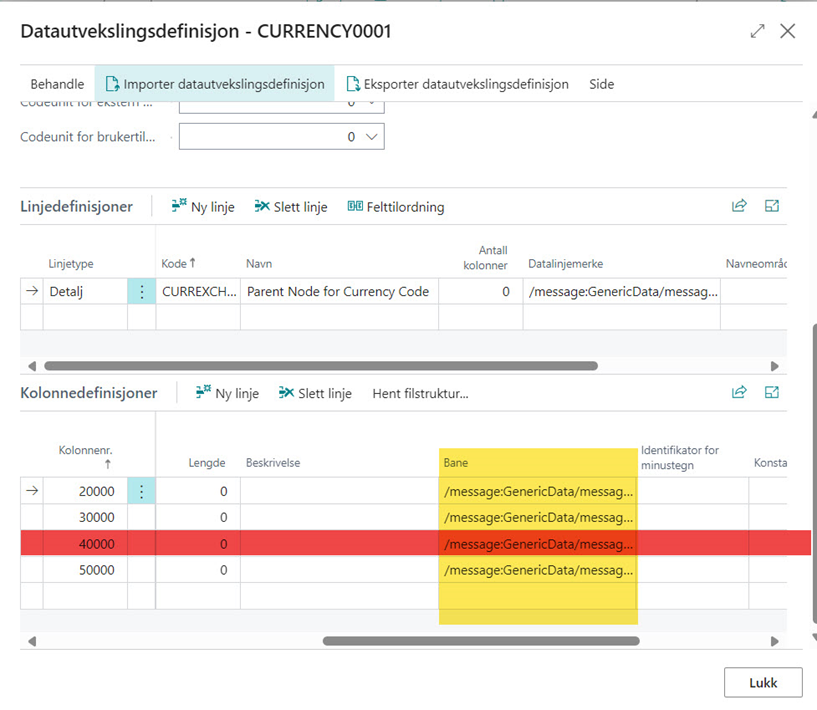Viewport: 817px width, 710px height.
Task: Click Linjedefinisjoner section heading
Action: [x=77, y=206]
